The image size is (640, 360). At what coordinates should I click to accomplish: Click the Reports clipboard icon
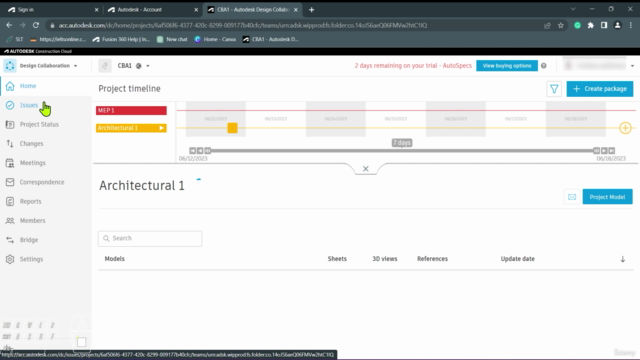[10, 201]
